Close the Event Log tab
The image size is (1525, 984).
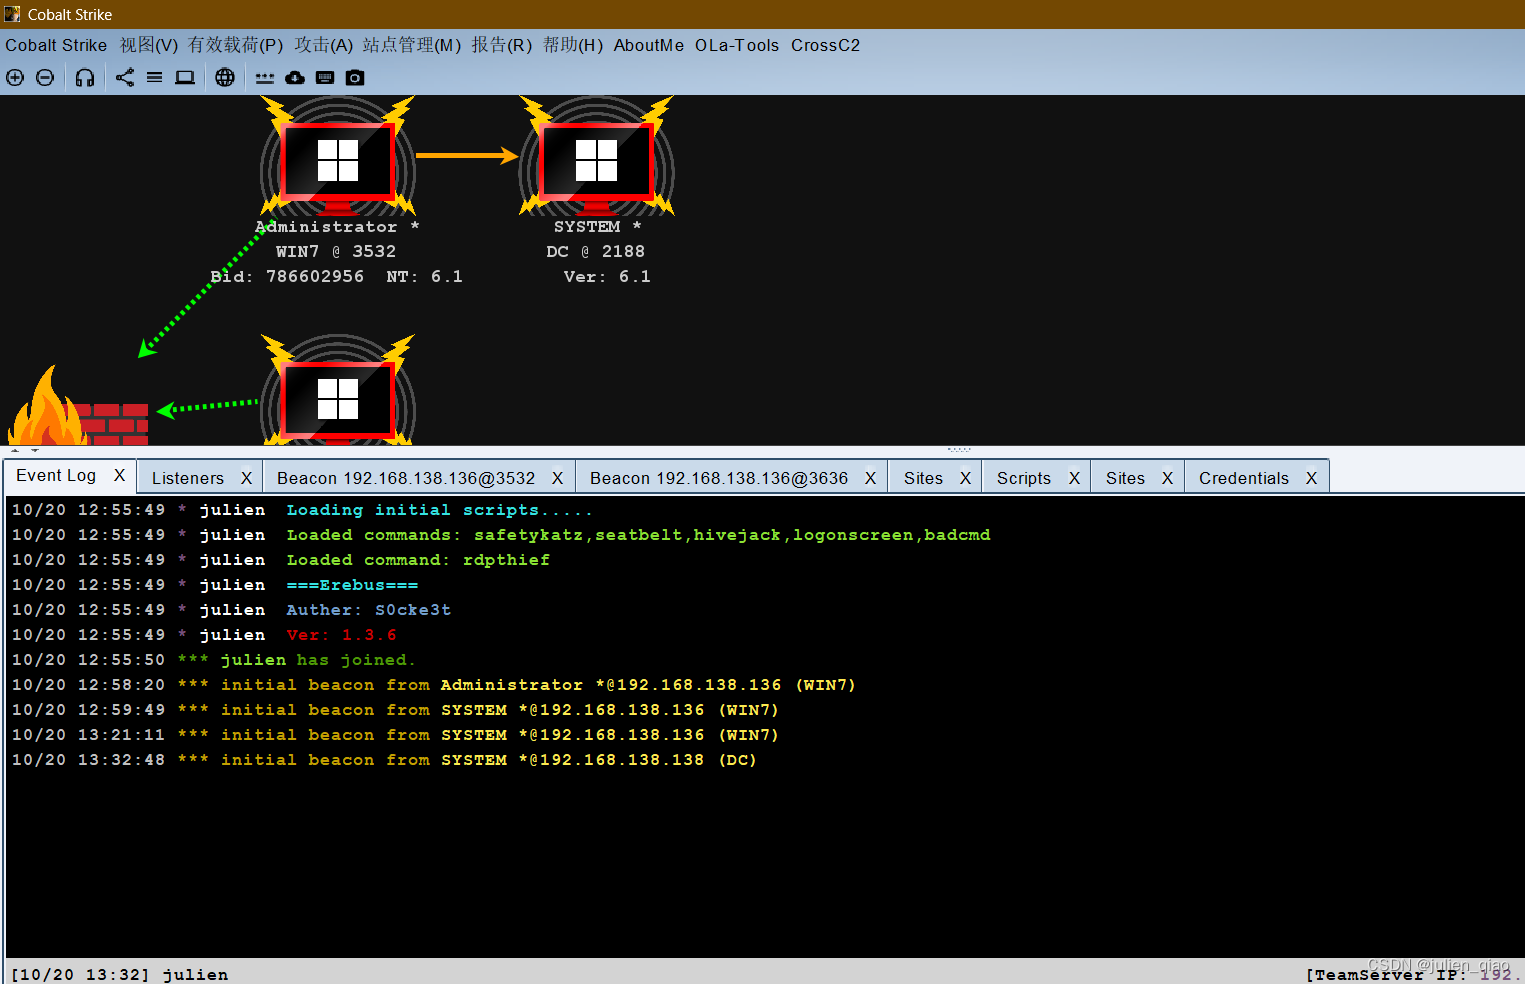point(119,476)
